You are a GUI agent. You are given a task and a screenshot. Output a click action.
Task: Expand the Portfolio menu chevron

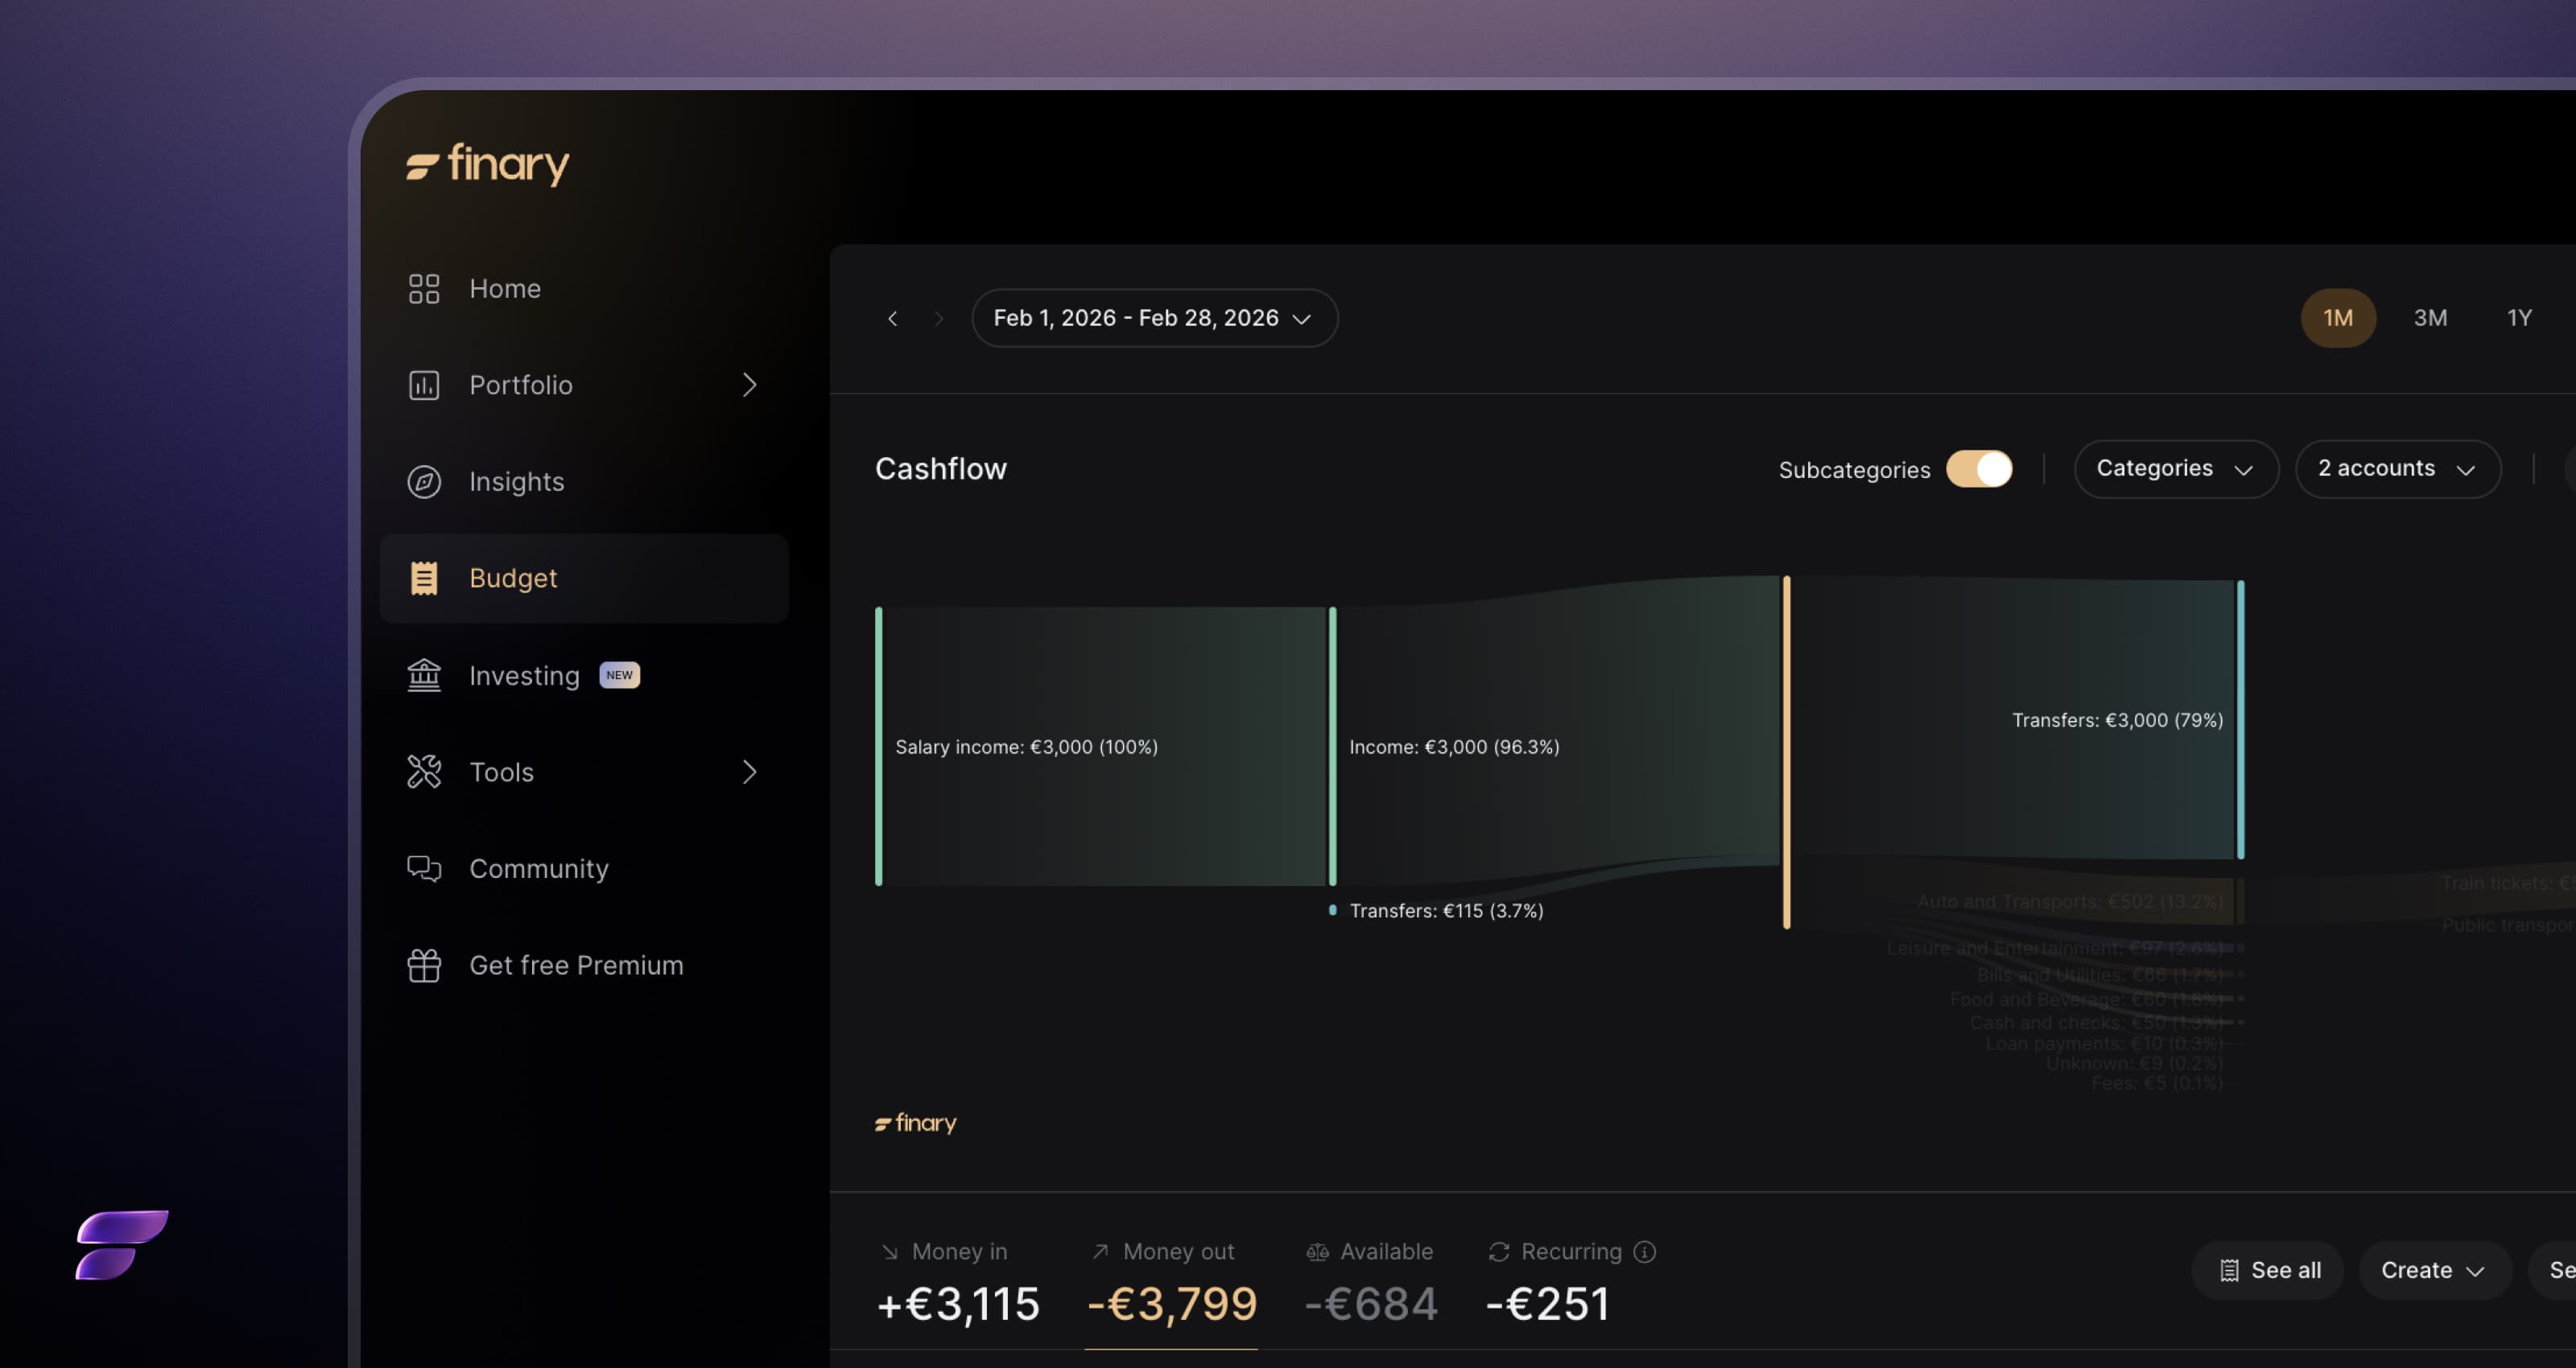point(749,385)
